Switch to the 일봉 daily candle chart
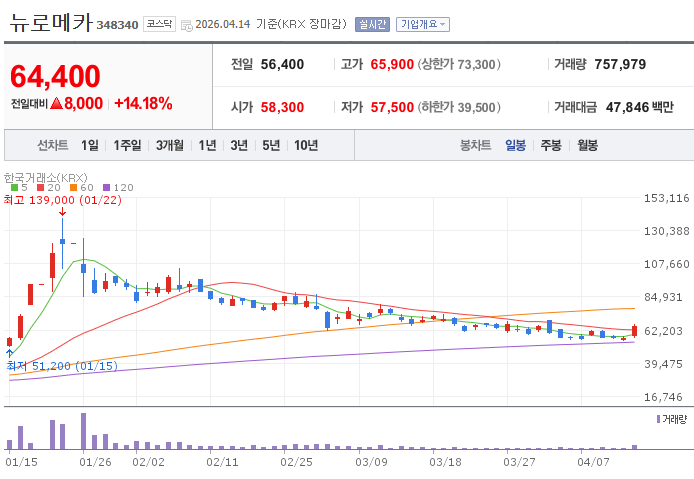 click(x=516, y=145)
